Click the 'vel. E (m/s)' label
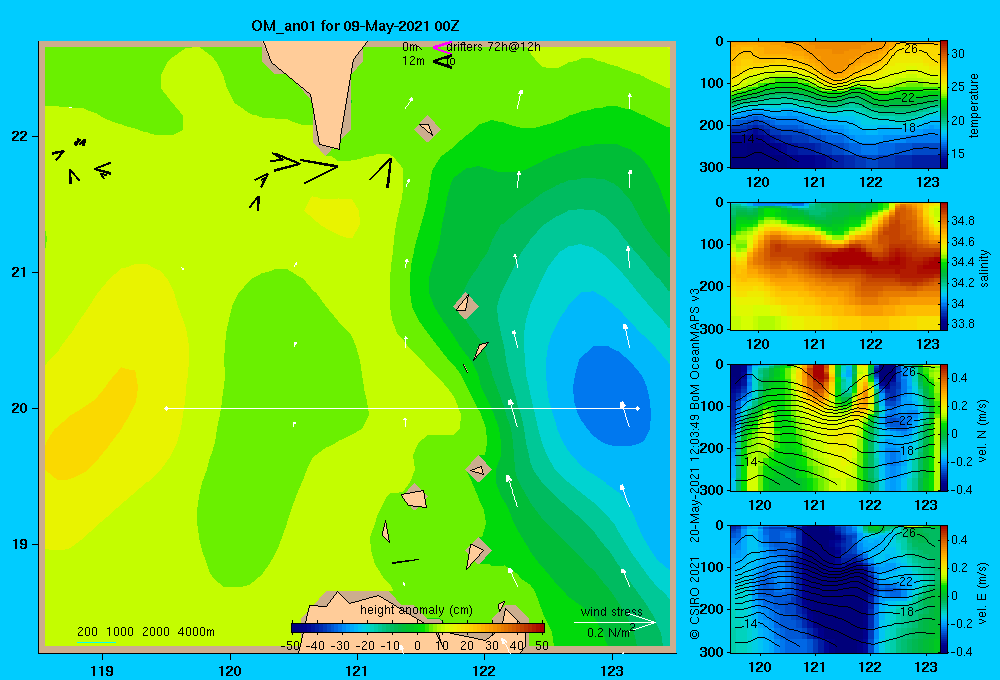 tap(982, 592)
